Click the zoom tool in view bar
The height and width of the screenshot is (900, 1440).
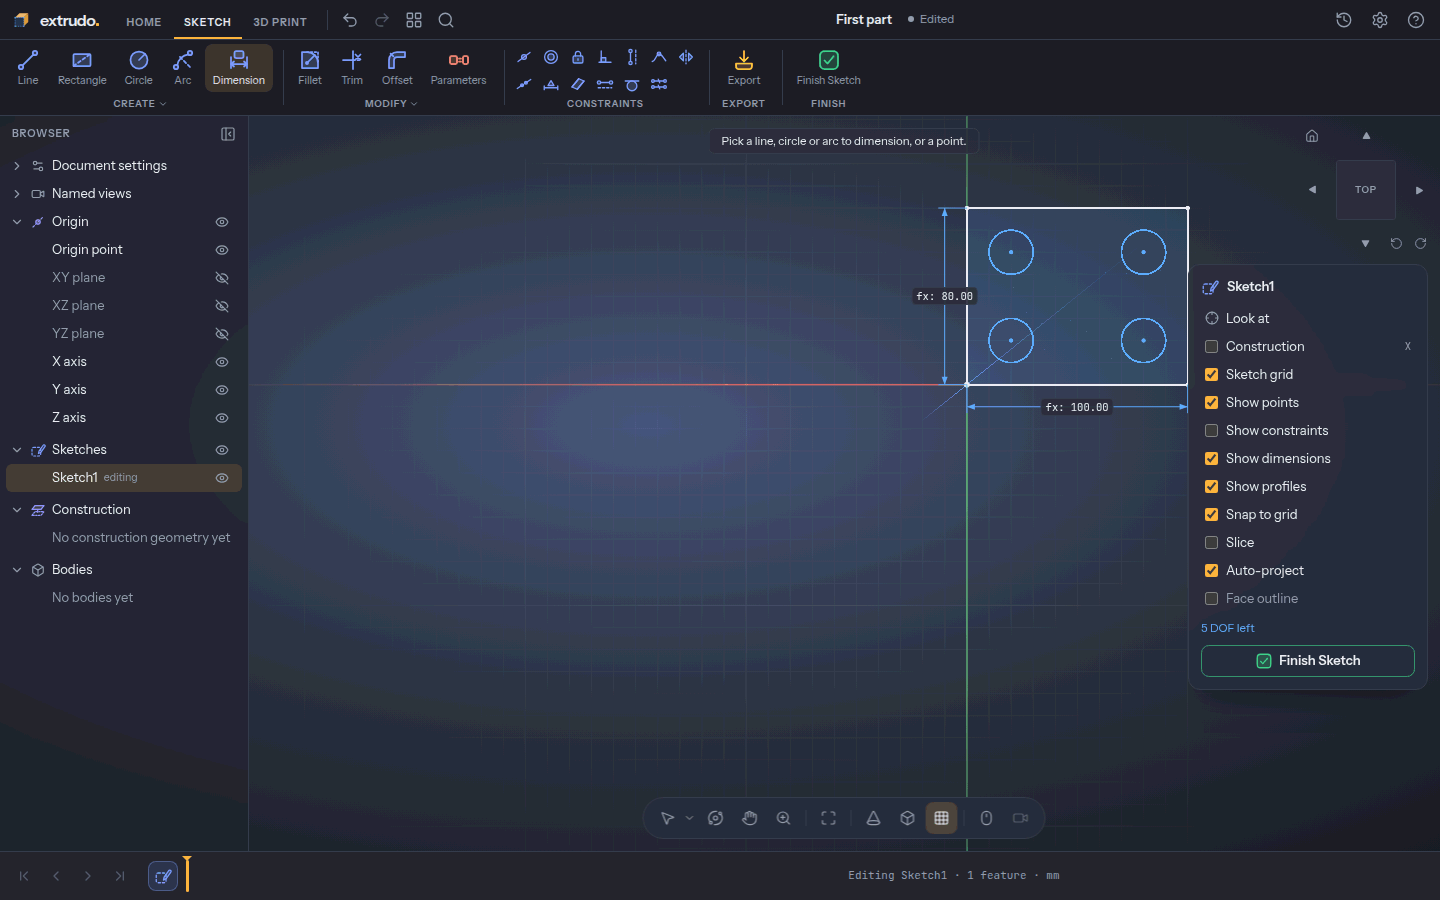pos(784,818)
